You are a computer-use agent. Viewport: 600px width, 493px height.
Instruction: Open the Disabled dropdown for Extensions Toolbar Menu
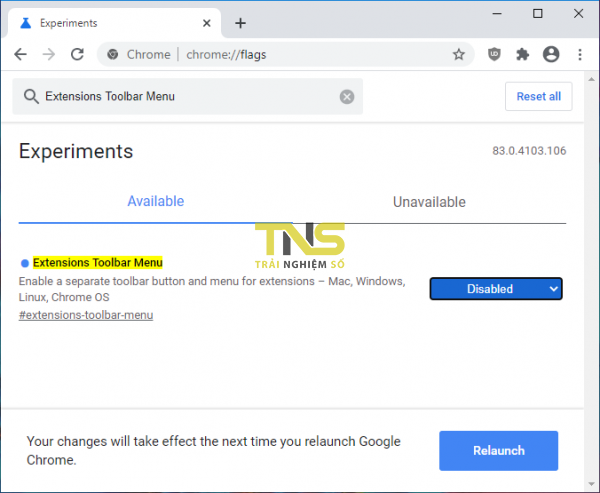(x=496, y=289)
